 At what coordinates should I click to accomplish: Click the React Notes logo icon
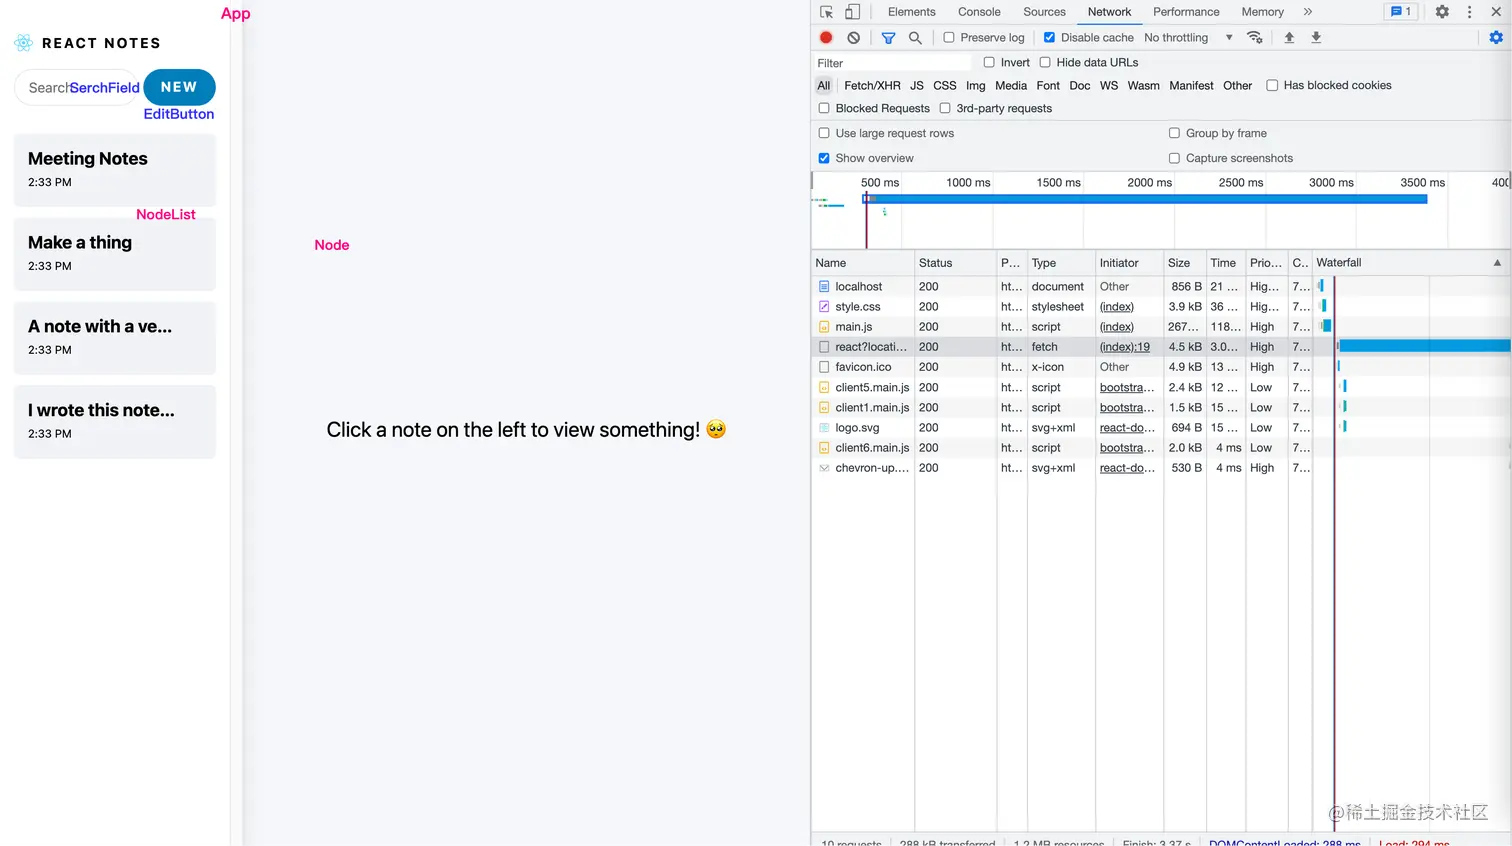pos(24,43)
